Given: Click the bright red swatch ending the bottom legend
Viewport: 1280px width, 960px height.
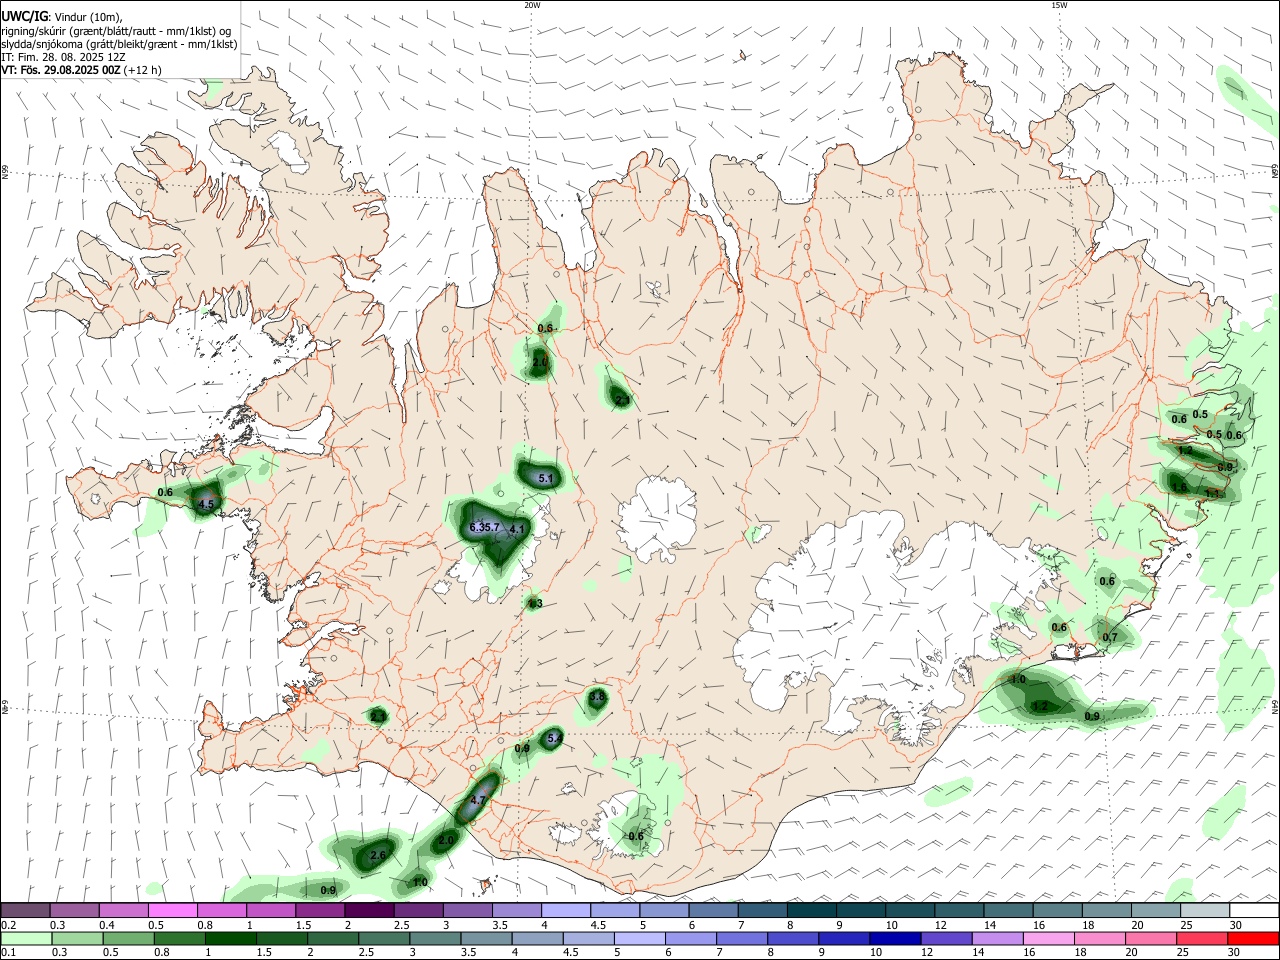Looking at the screenshot, I should (1253, 938).
